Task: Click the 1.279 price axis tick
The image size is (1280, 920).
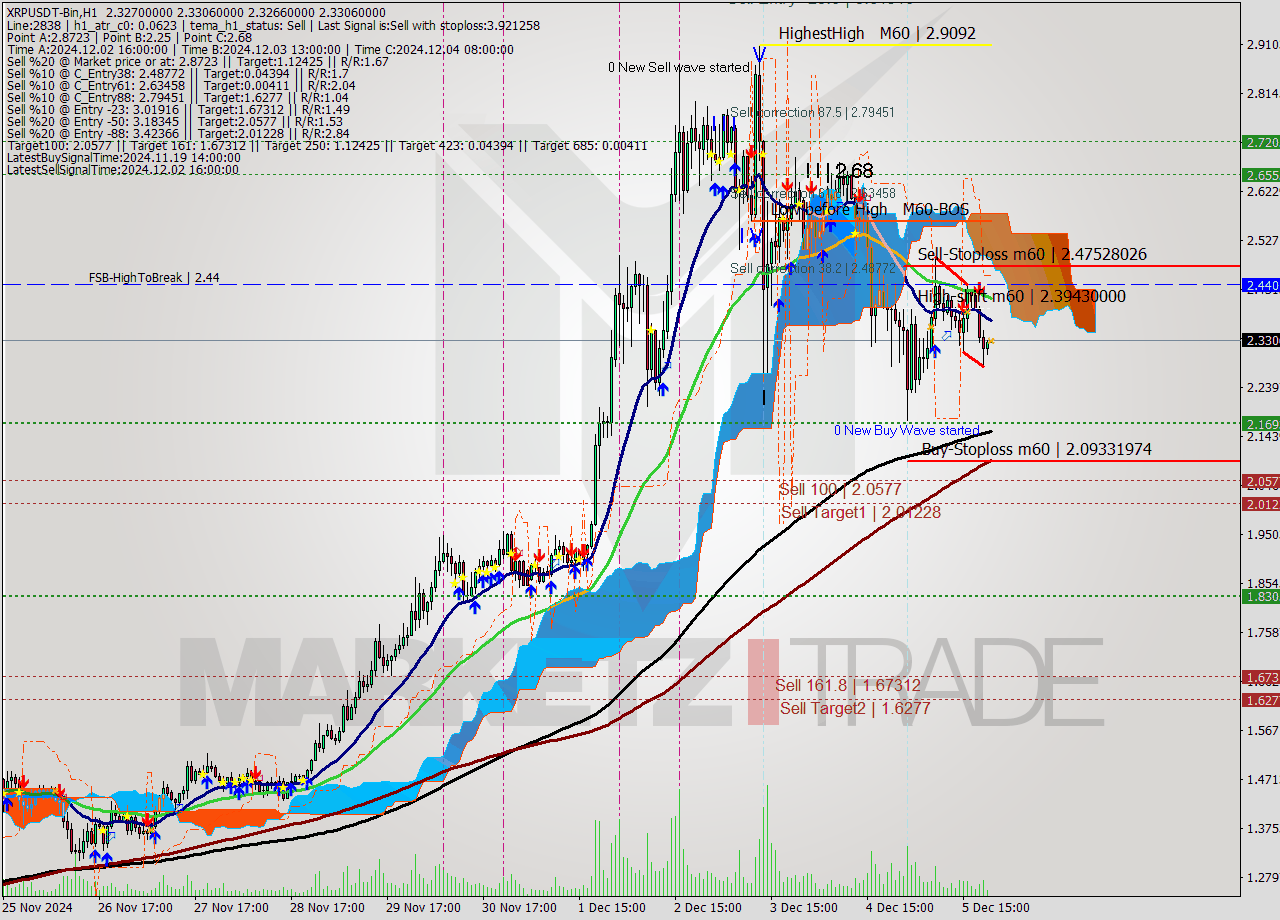Action: (1262, 877)
